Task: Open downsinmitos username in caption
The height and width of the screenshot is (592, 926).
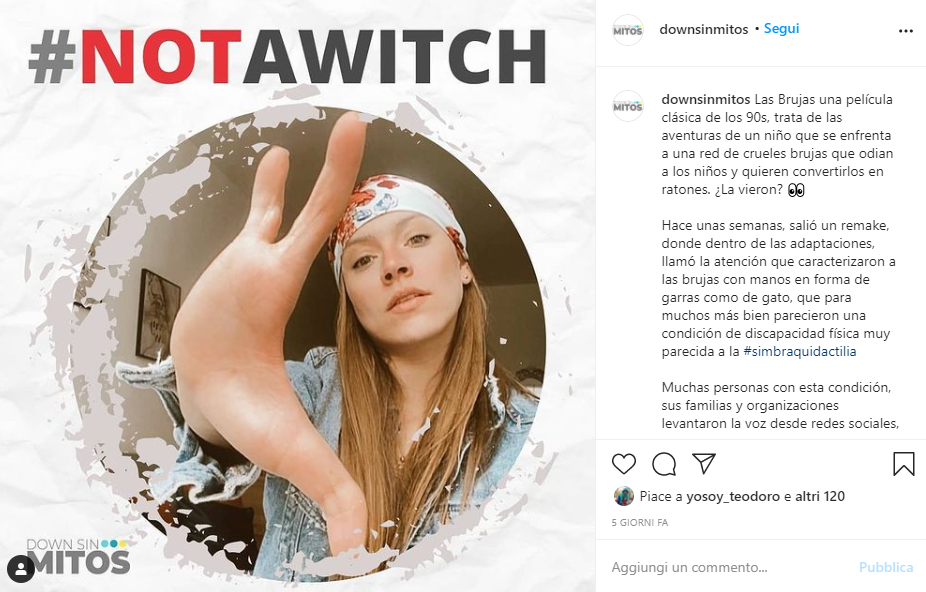Action: click(x=706, y=99)
